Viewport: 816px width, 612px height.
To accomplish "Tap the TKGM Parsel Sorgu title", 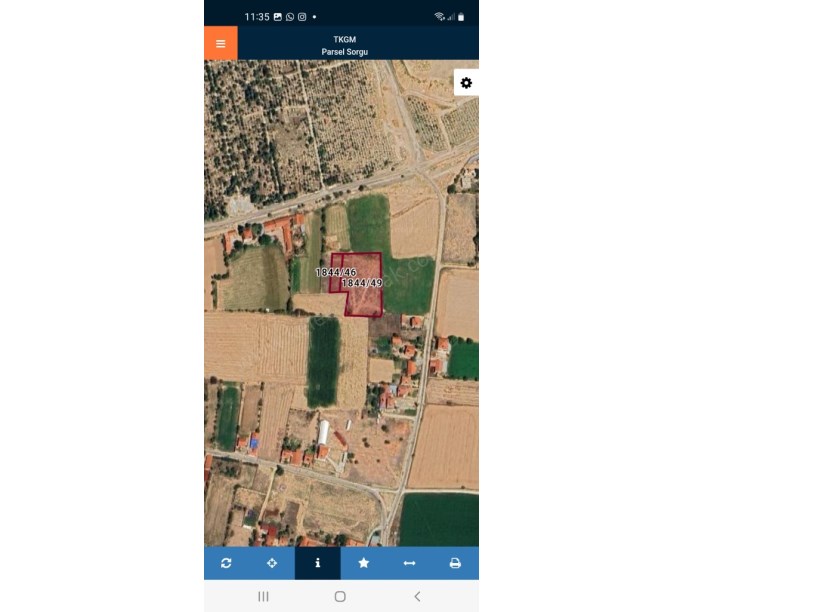I will tap(345, 45).
